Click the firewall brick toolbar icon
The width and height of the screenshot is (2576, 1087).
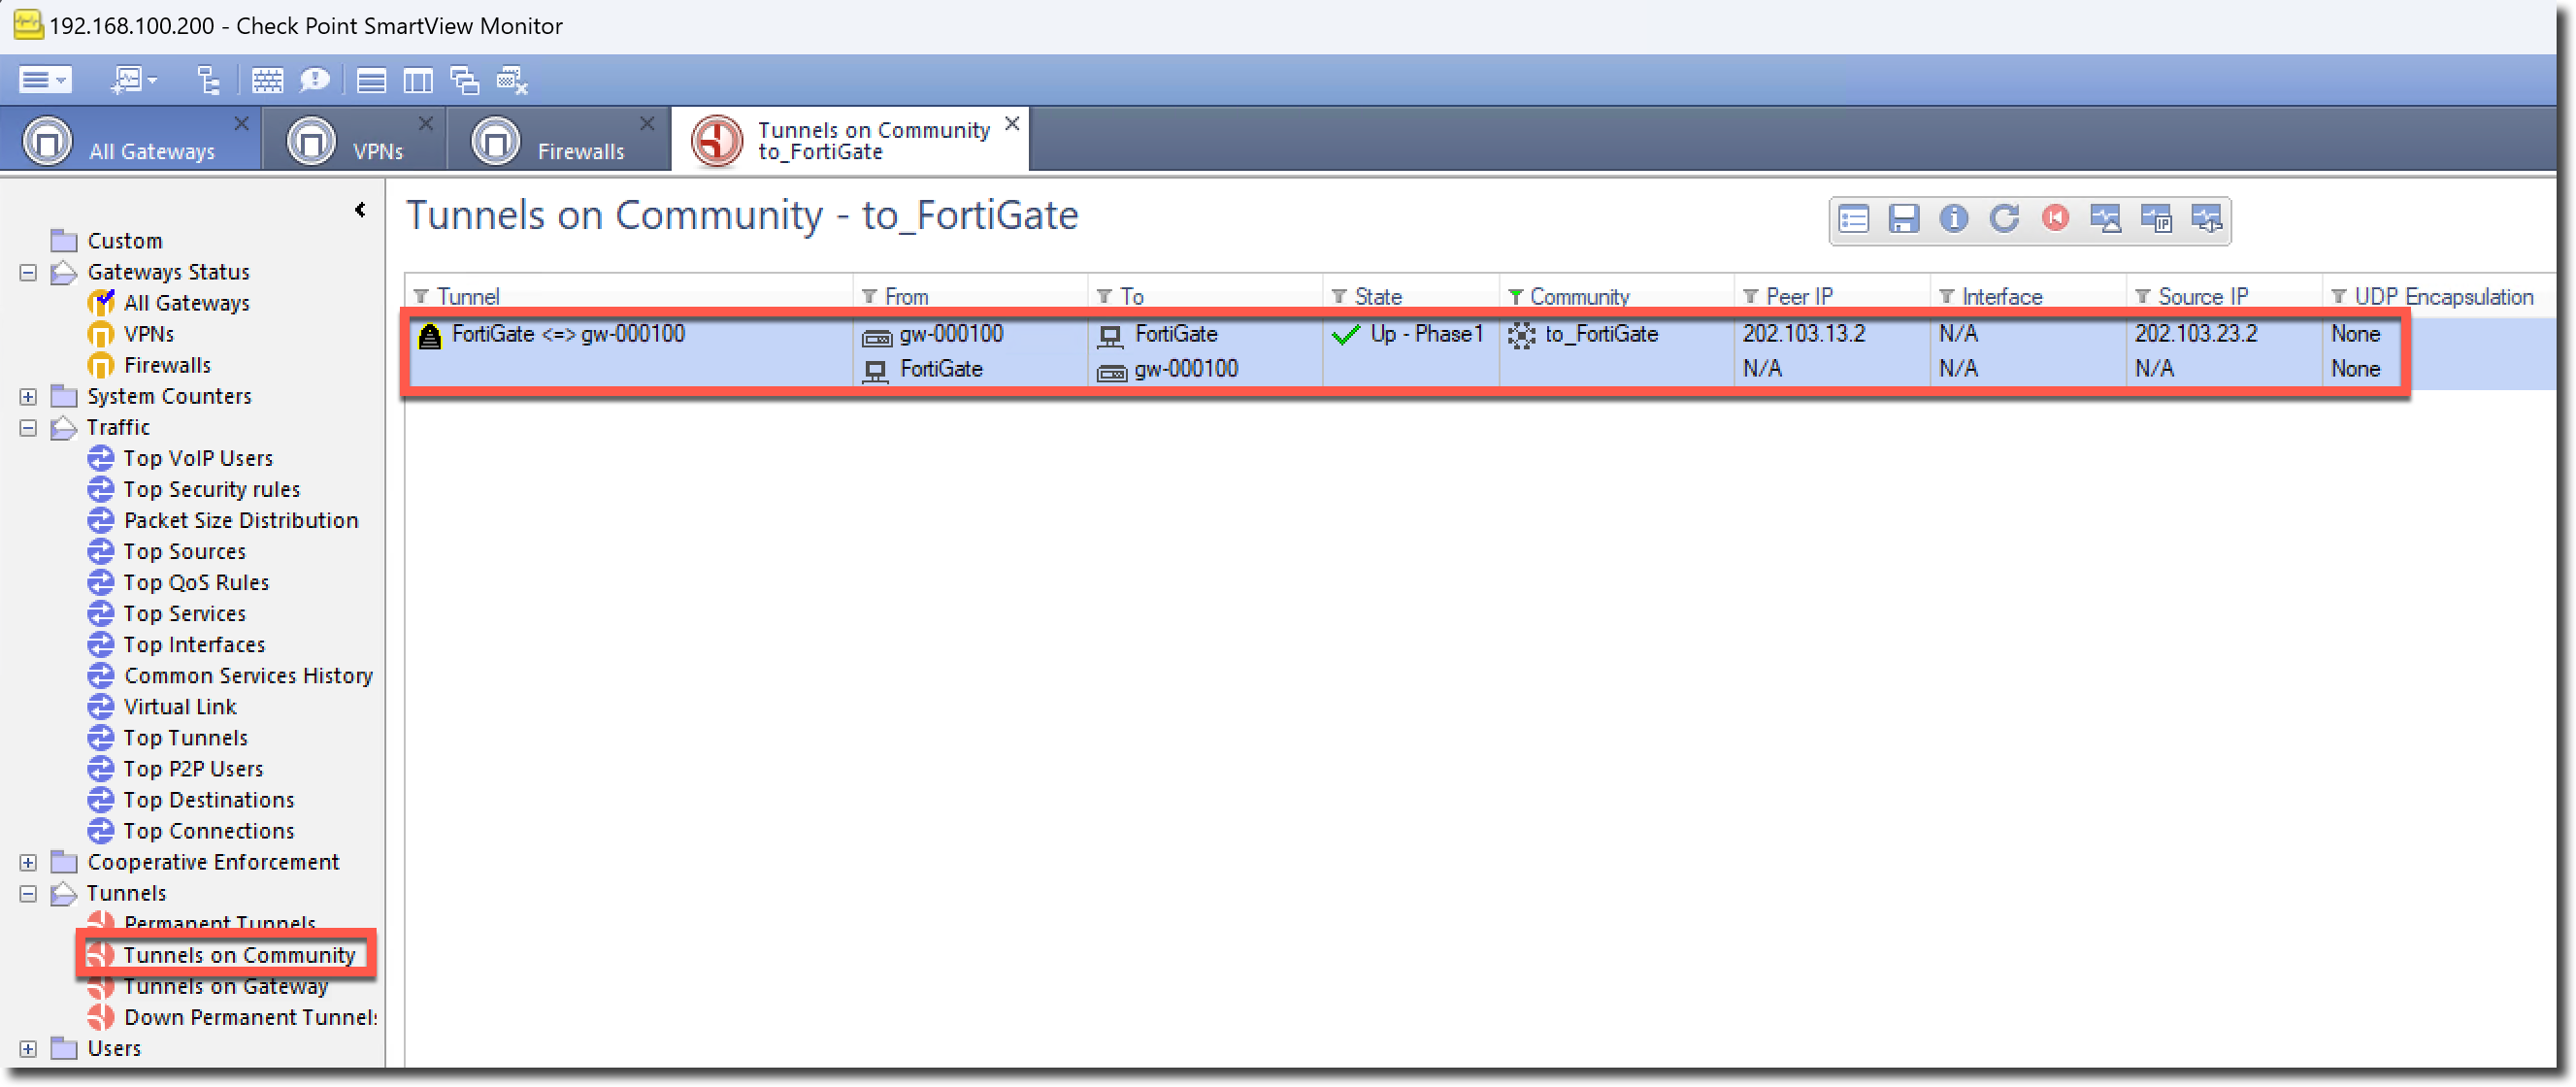tap(267, 80)
